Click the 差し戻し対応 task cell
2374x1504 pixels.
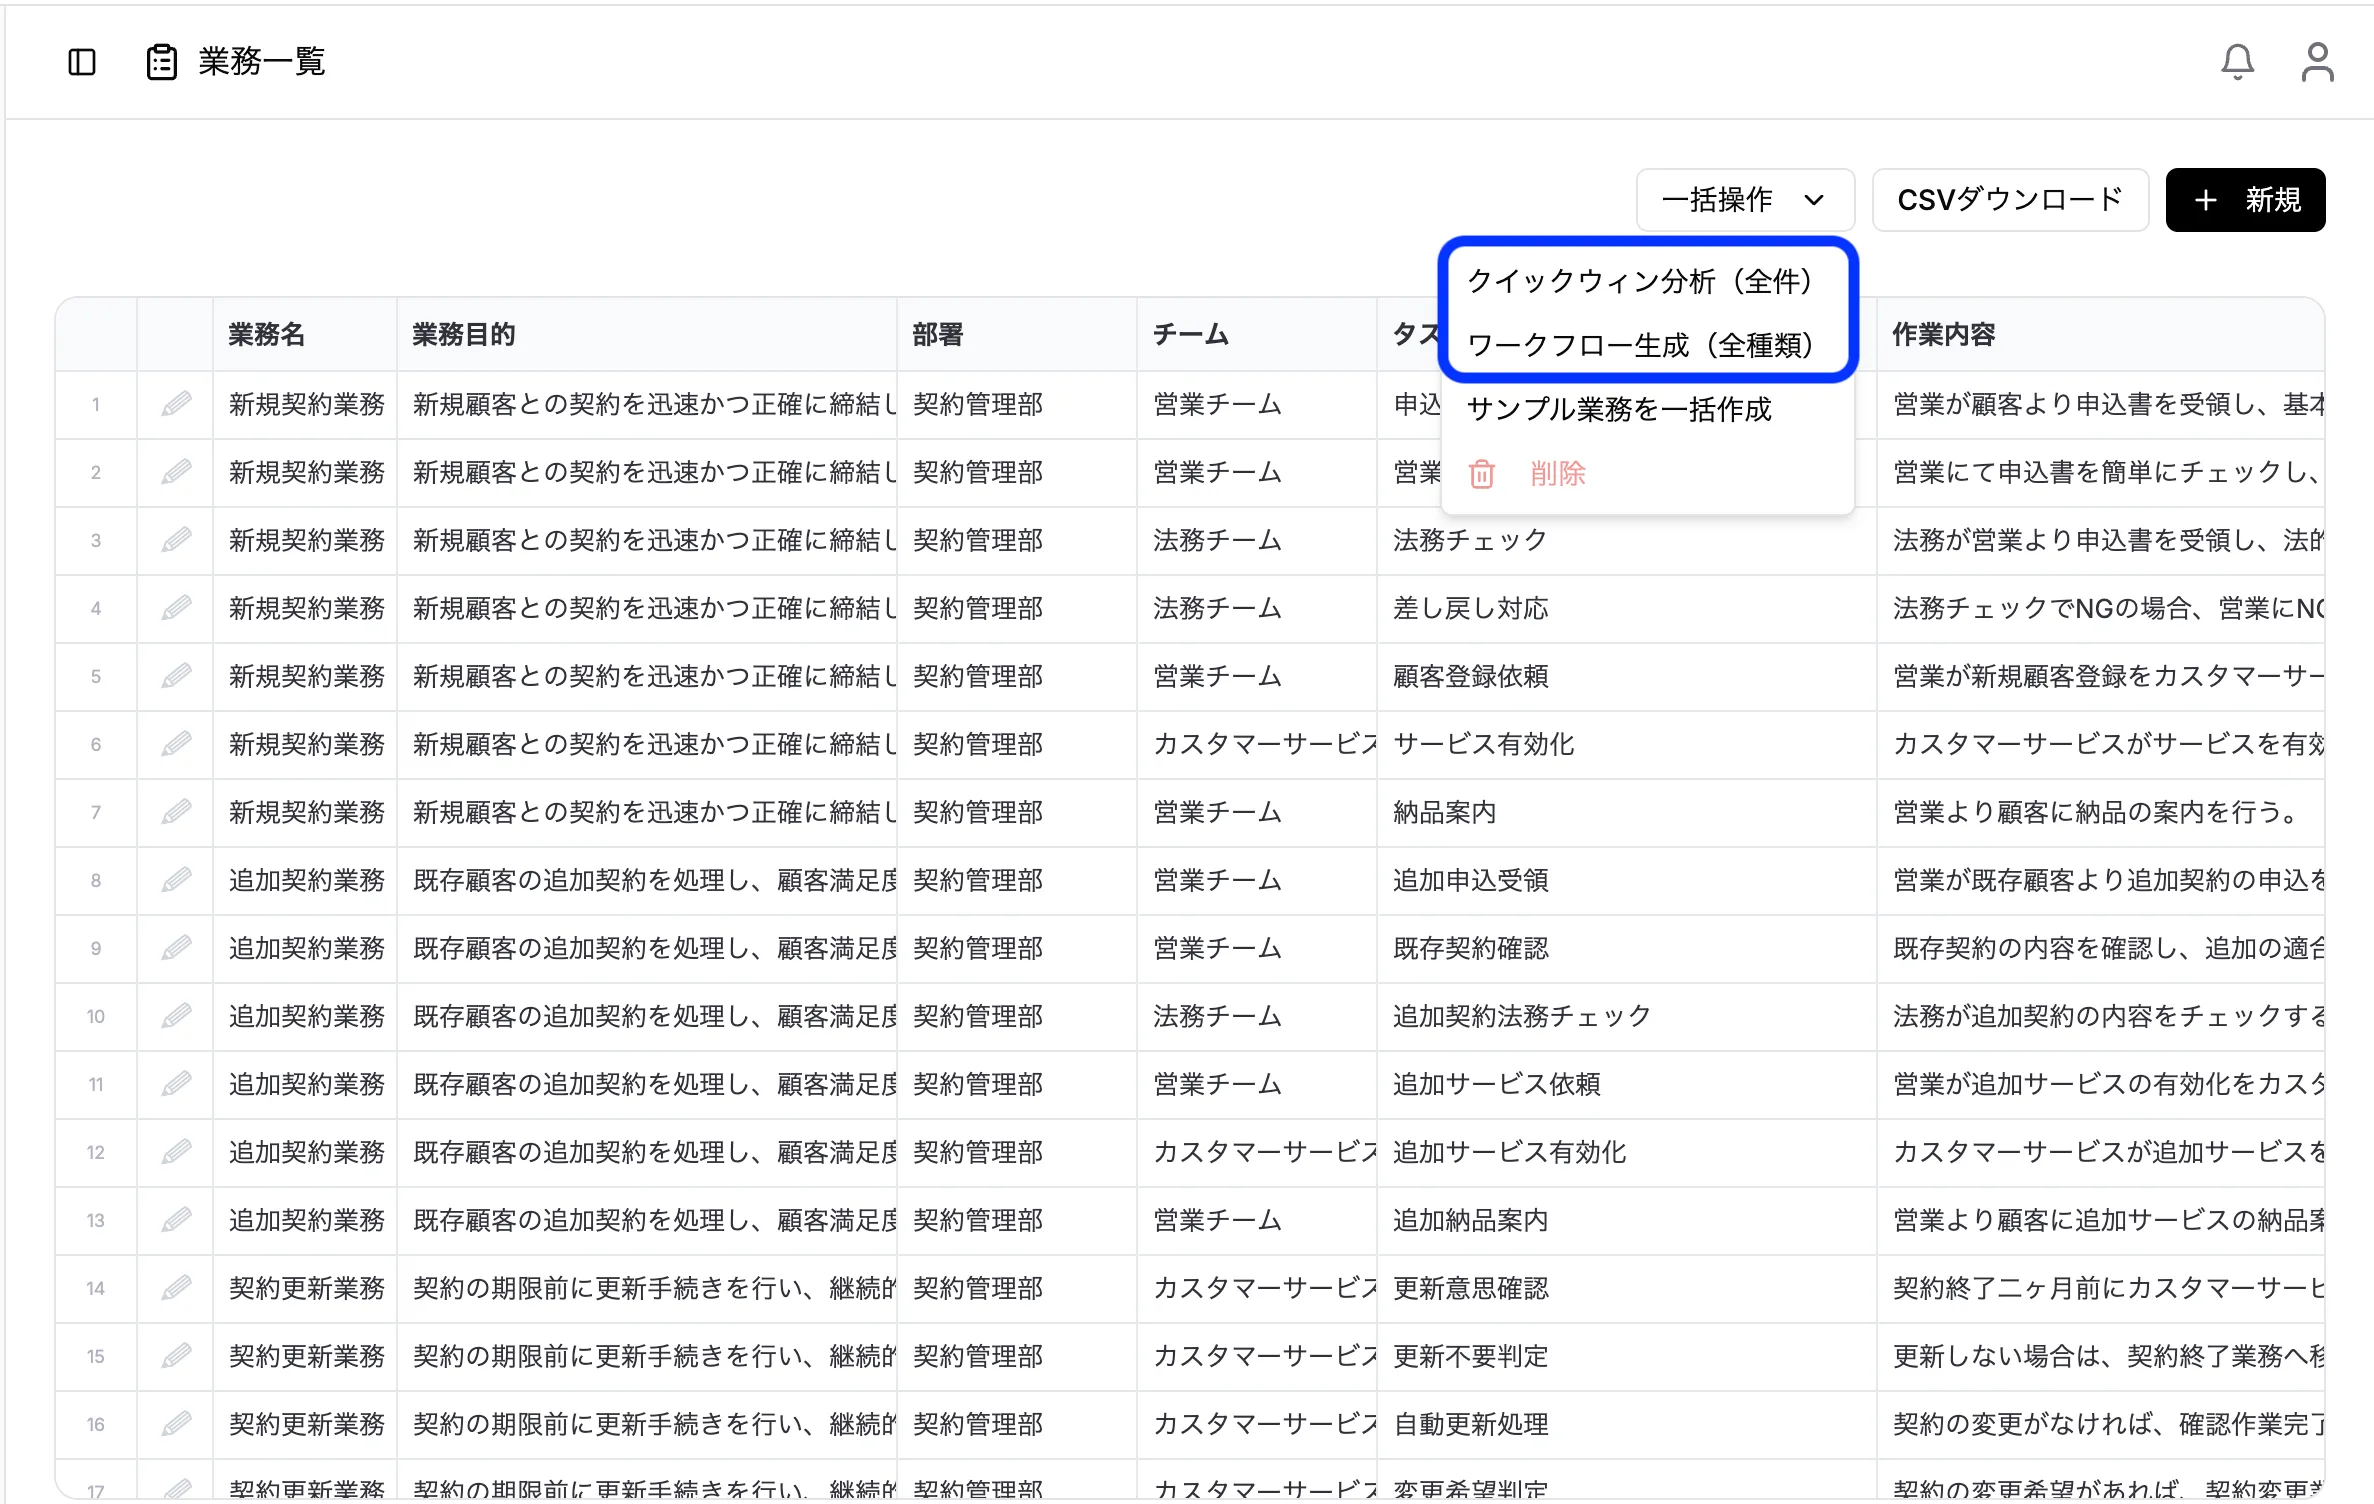[1627, 609]
